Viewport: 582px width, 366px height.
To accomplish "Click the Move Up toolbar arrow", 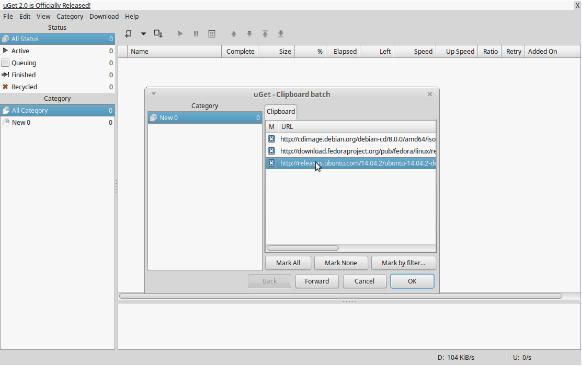I will click(x=233, y=34).
